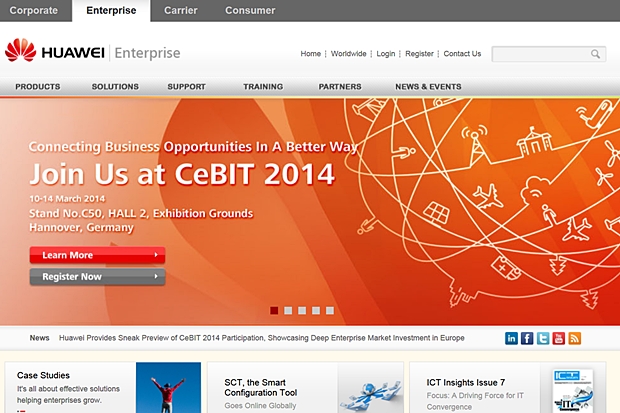Screen dimensions: 620x413
Task: Click the News label in ticker
Action: (x=40, y=338)
